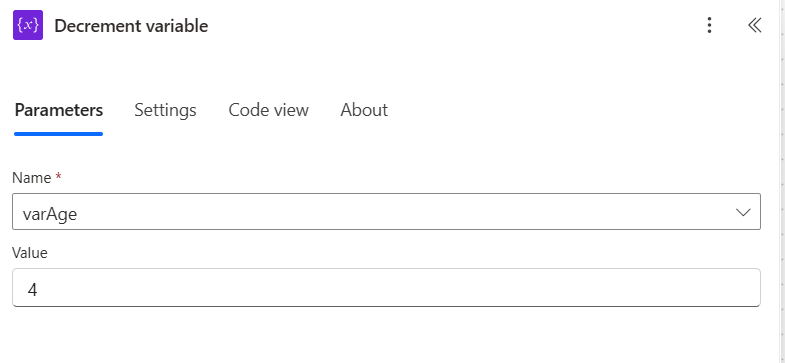Focus the Value input field
This screenshot has height=363, width=785.
click(x=386, y=287)
